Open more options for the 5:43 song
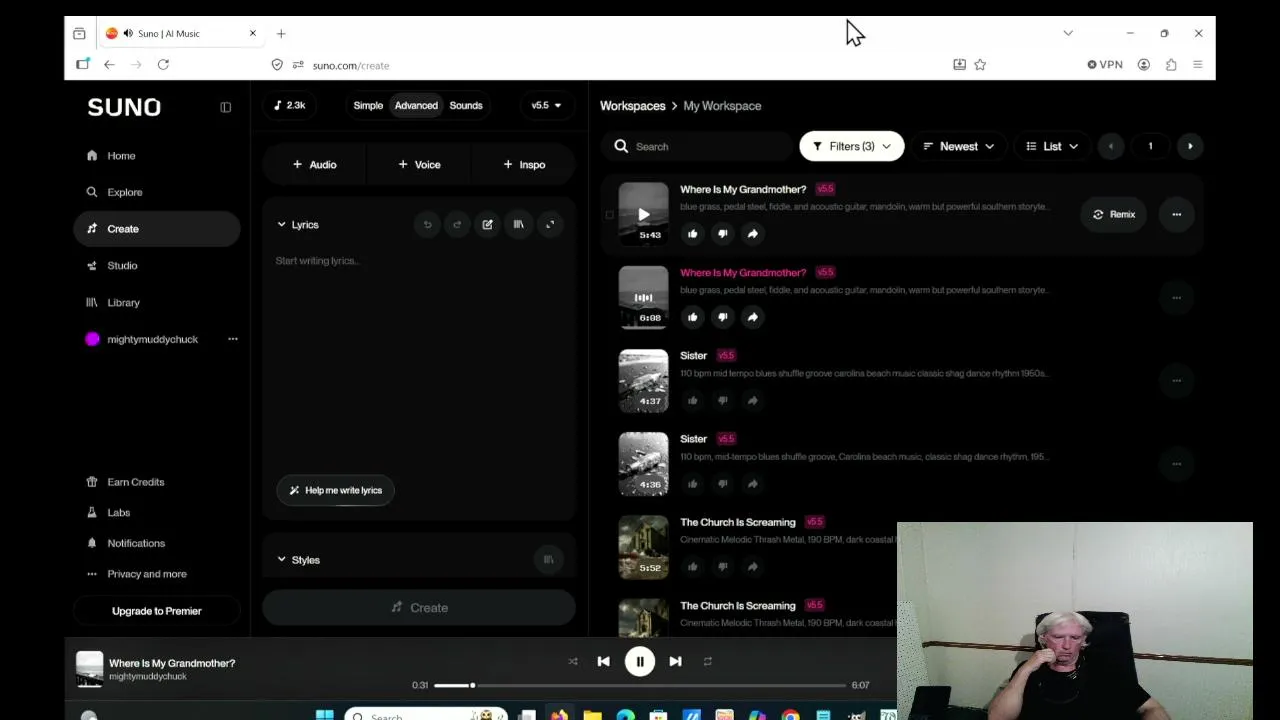This screenshot has width=1280, height=720. point(1176,214)
